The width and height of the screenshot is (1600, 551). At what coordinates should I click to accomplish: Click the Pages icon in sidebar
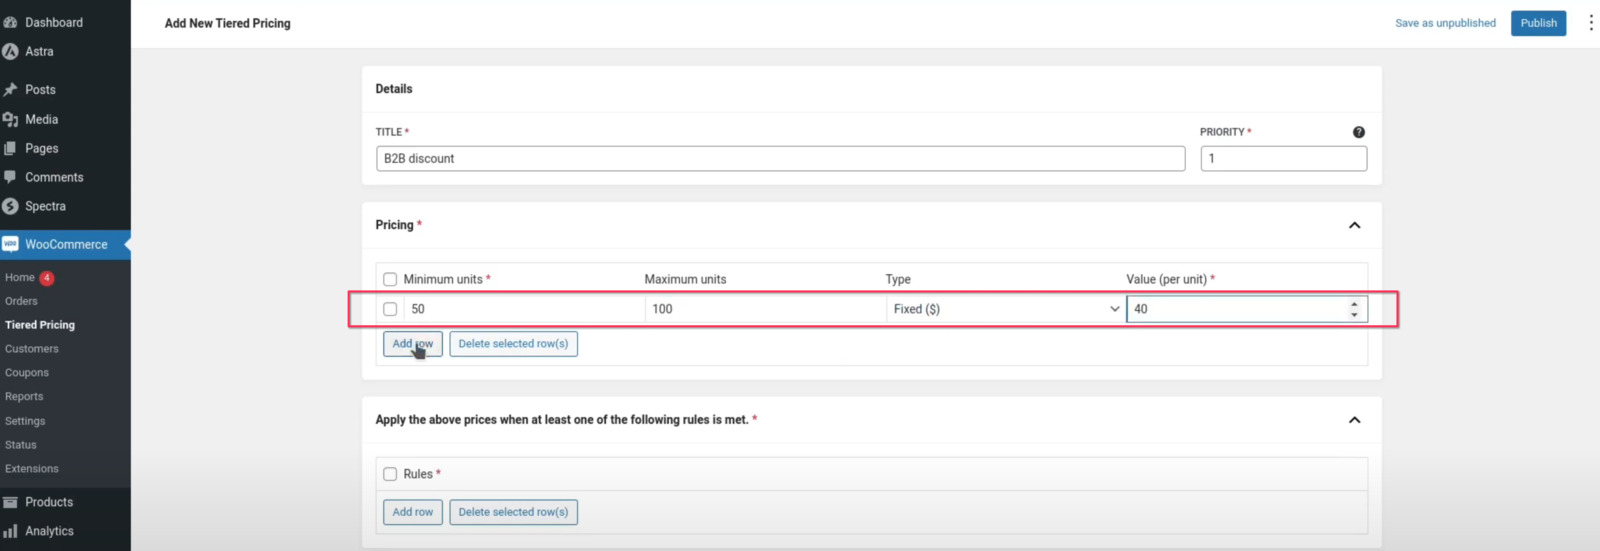pyautogui.click(x=11, y=148)
